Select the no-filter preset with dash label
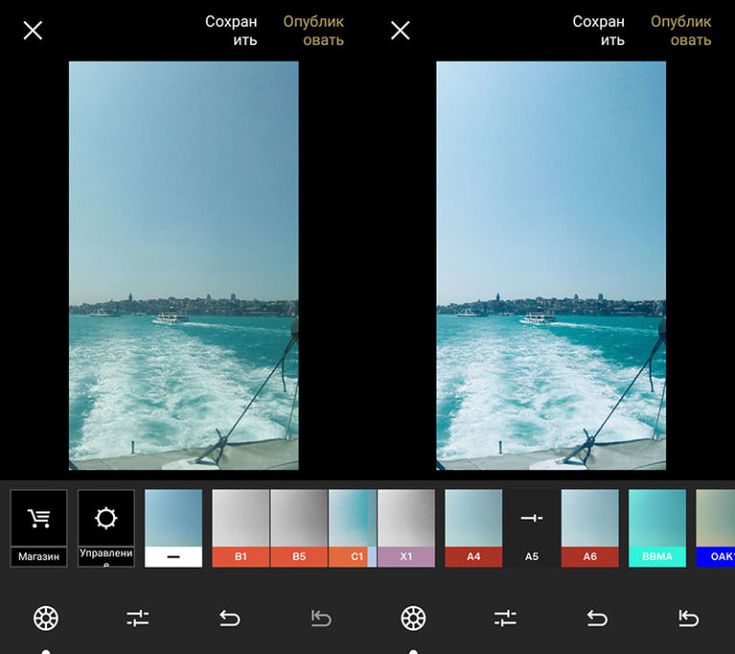This screenshot has width=735, height=654. pyautogui.click(x=173, y=527)
